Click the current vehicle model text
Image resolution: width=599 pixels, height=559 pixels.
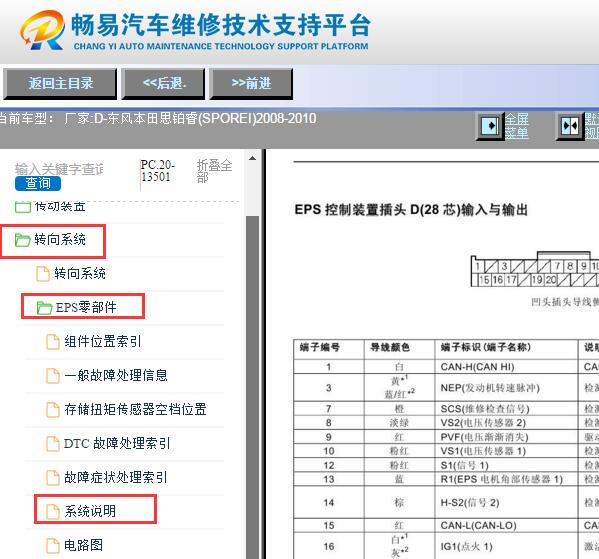[x=157, y=118]
